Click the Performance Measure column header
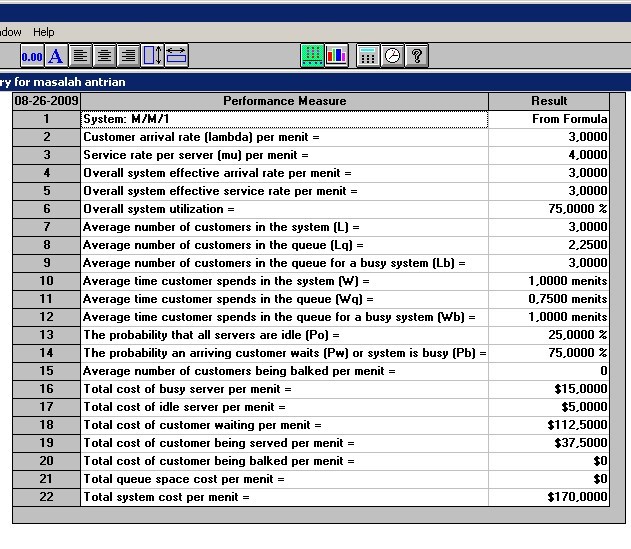Screen dimensions: 631x549 (x=285, y=101)
